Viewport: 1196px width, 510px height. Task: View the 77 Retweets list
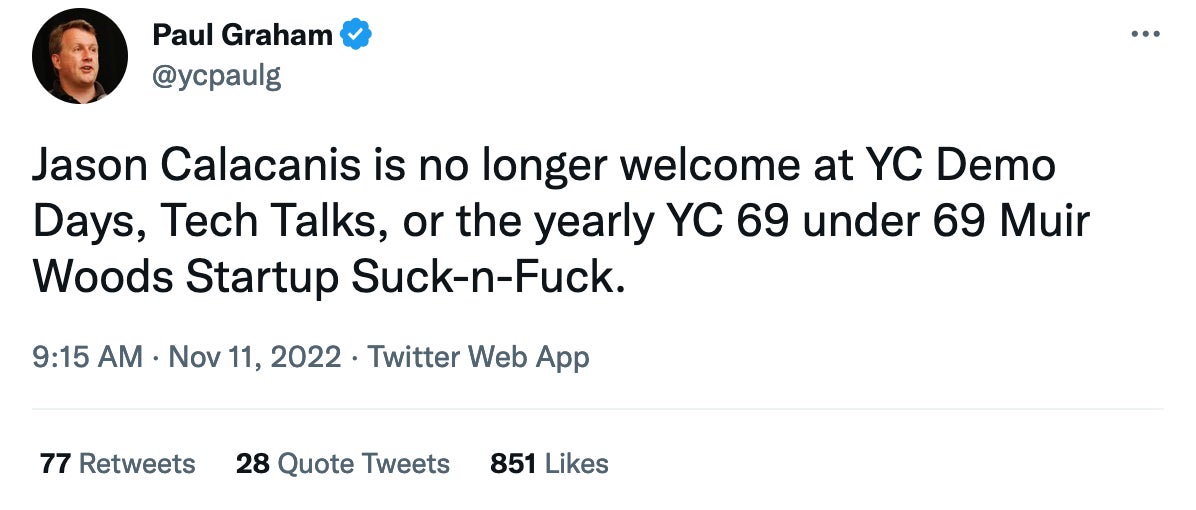117,464
